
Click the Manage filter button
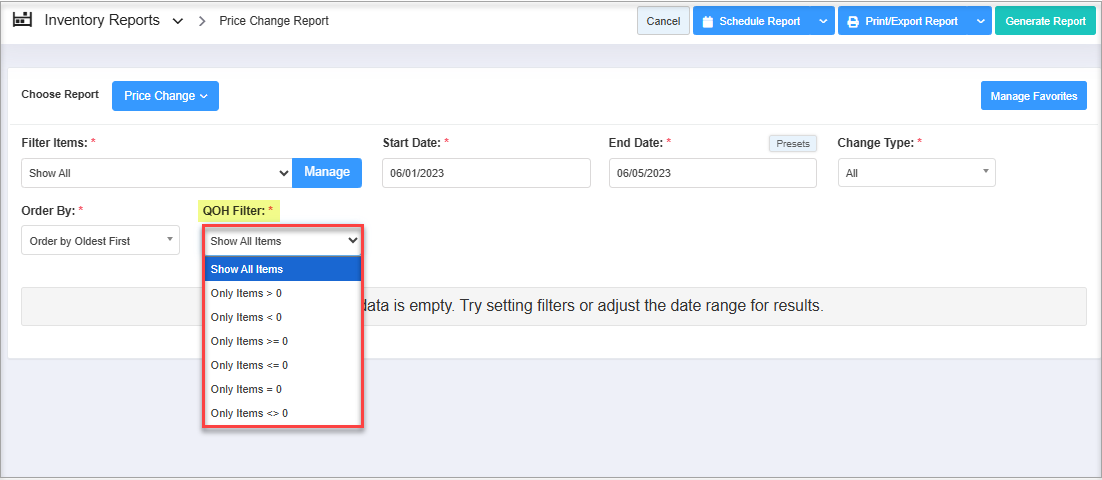tap(327, 172)
